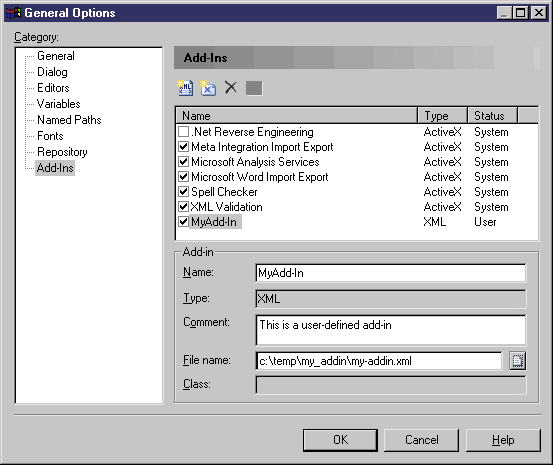Select the Fonts category item

pos(50,136)
